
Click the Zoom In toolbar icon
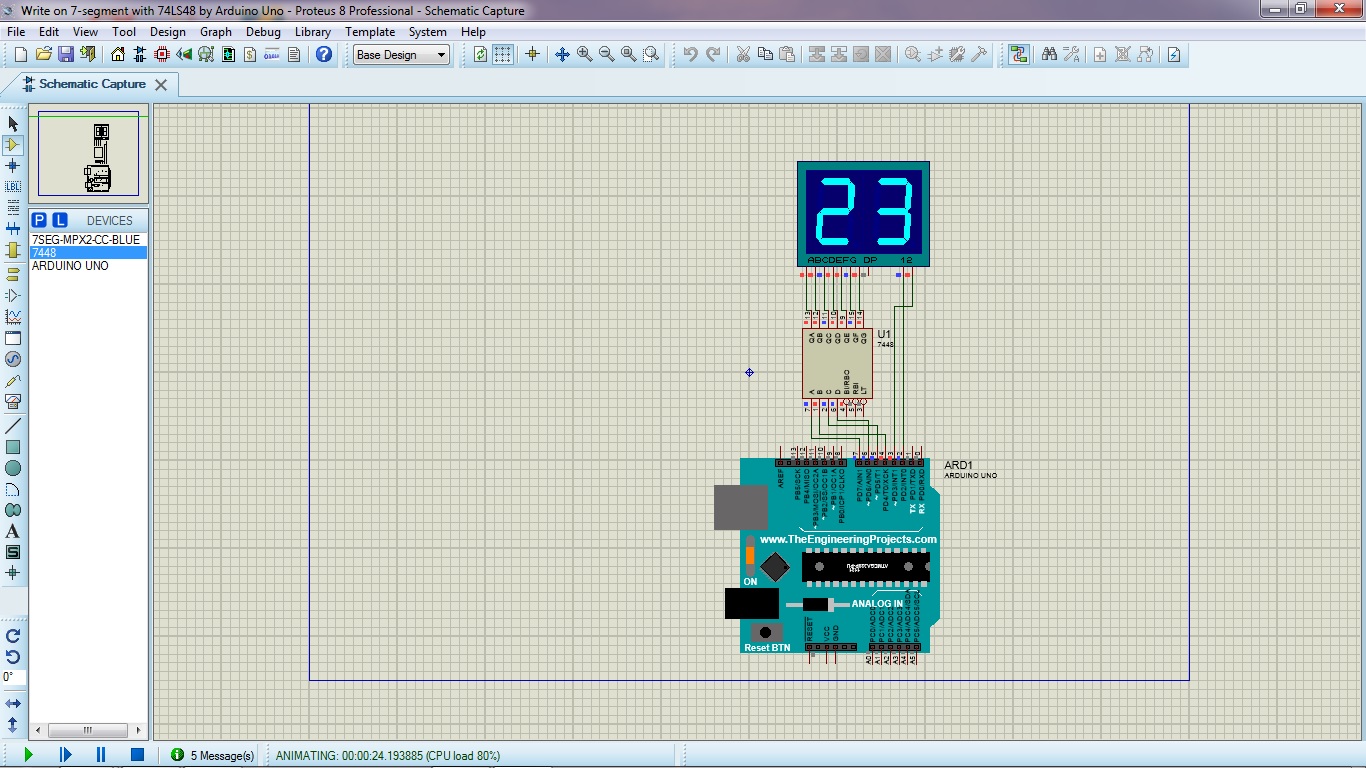coord(584,54)
